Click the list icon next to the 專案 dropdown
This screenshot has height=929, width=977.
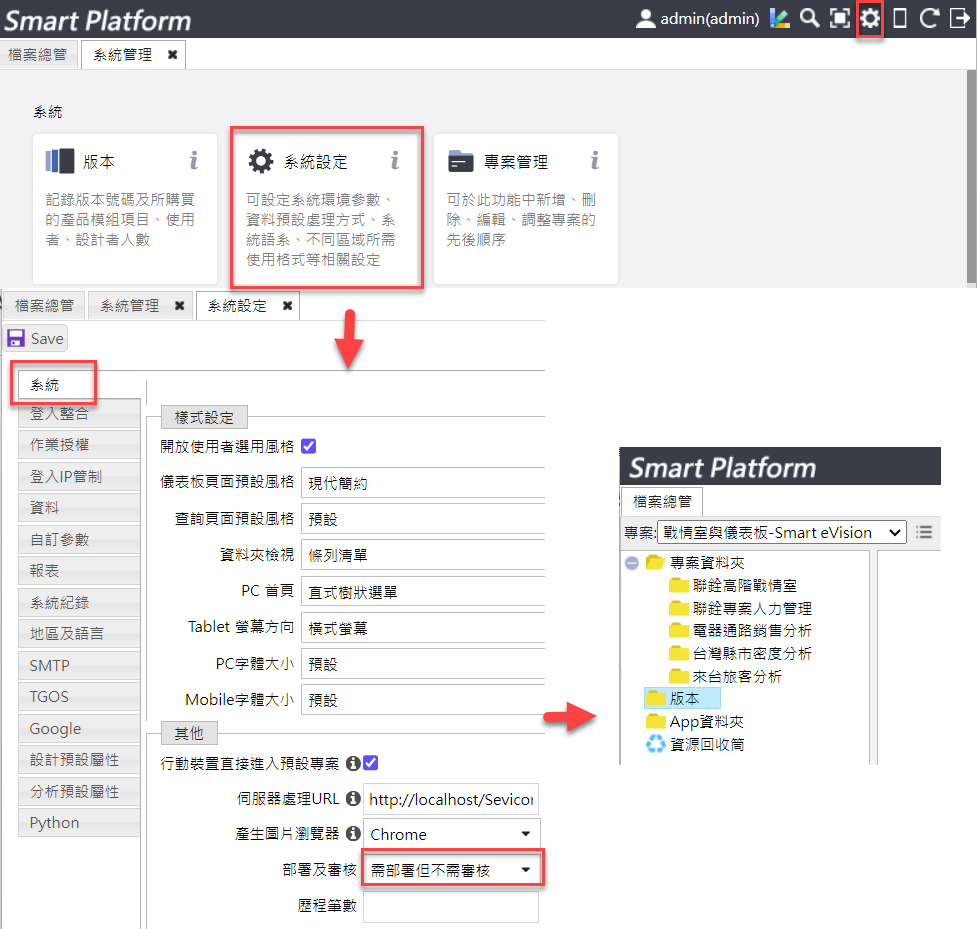924,532
